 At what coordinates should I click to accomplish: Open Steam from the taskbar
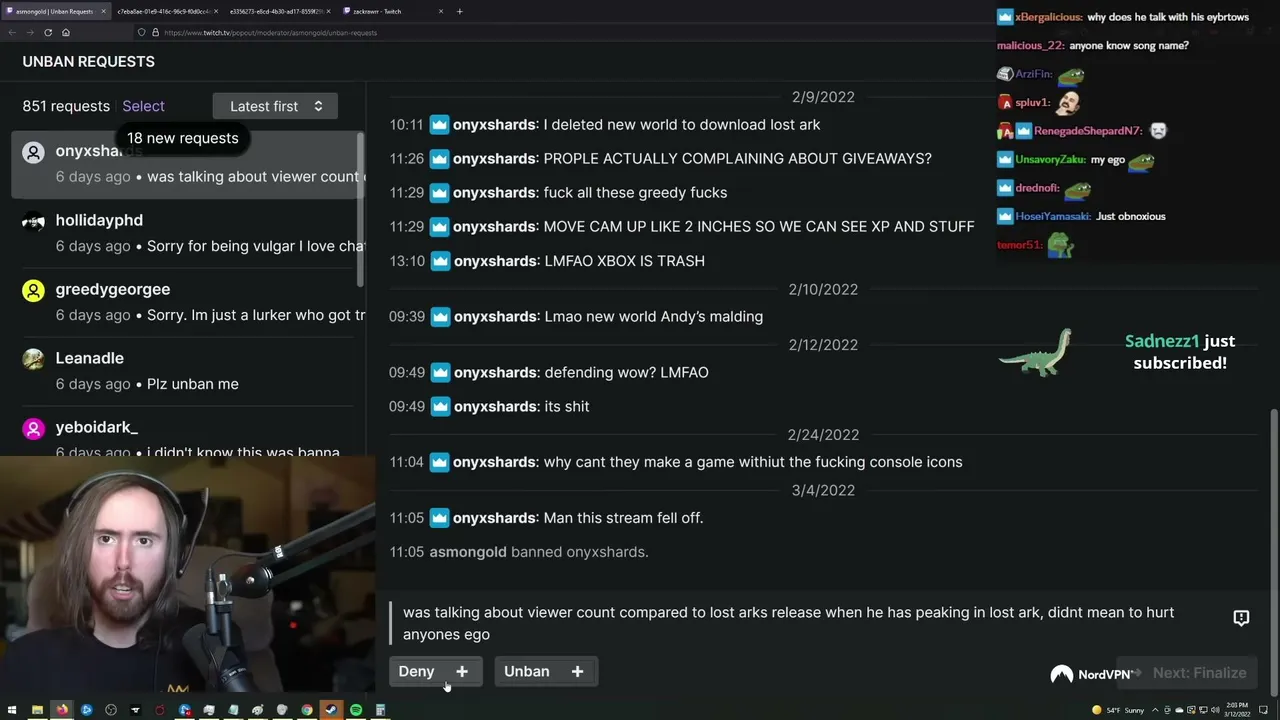pyautogui.click(x=331, y=710)
